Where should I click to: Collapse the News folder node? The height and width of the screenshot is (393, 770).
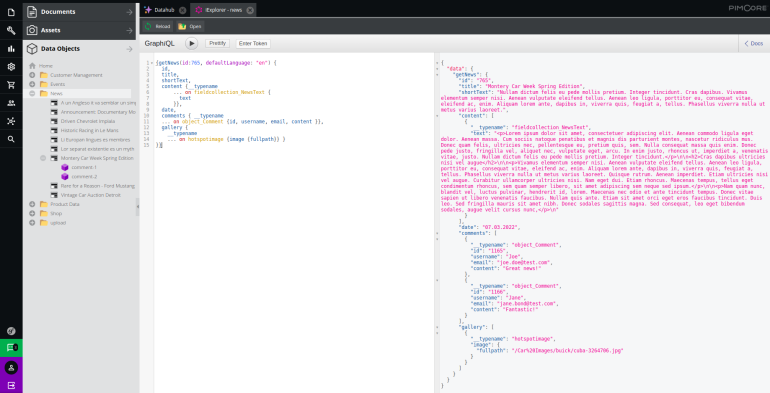32,93
